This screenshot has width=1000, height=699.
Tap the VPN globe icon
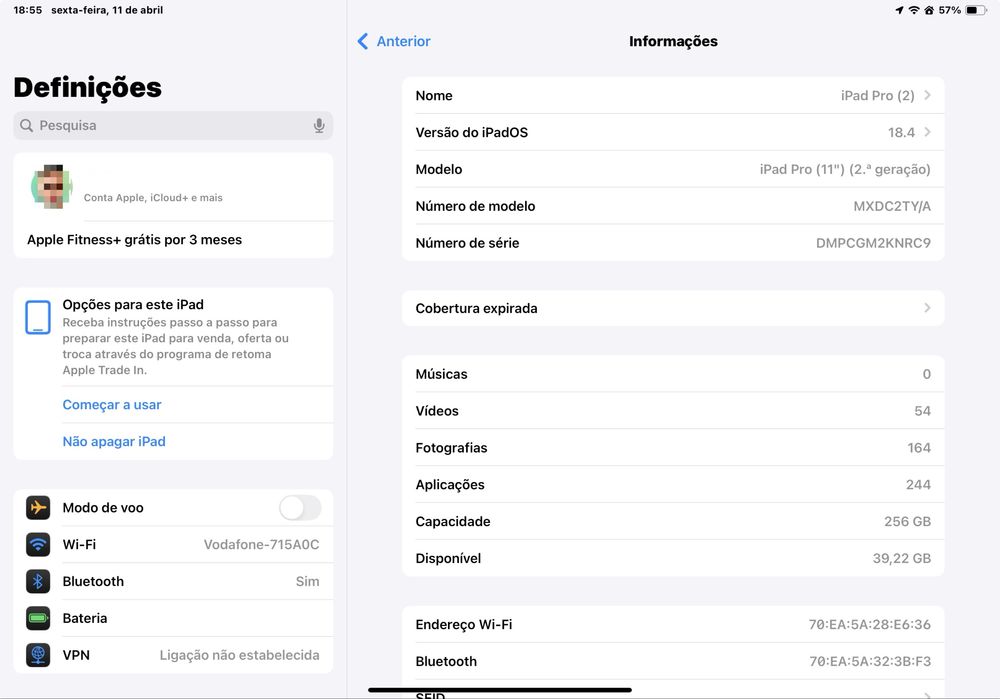coord(38,655)
